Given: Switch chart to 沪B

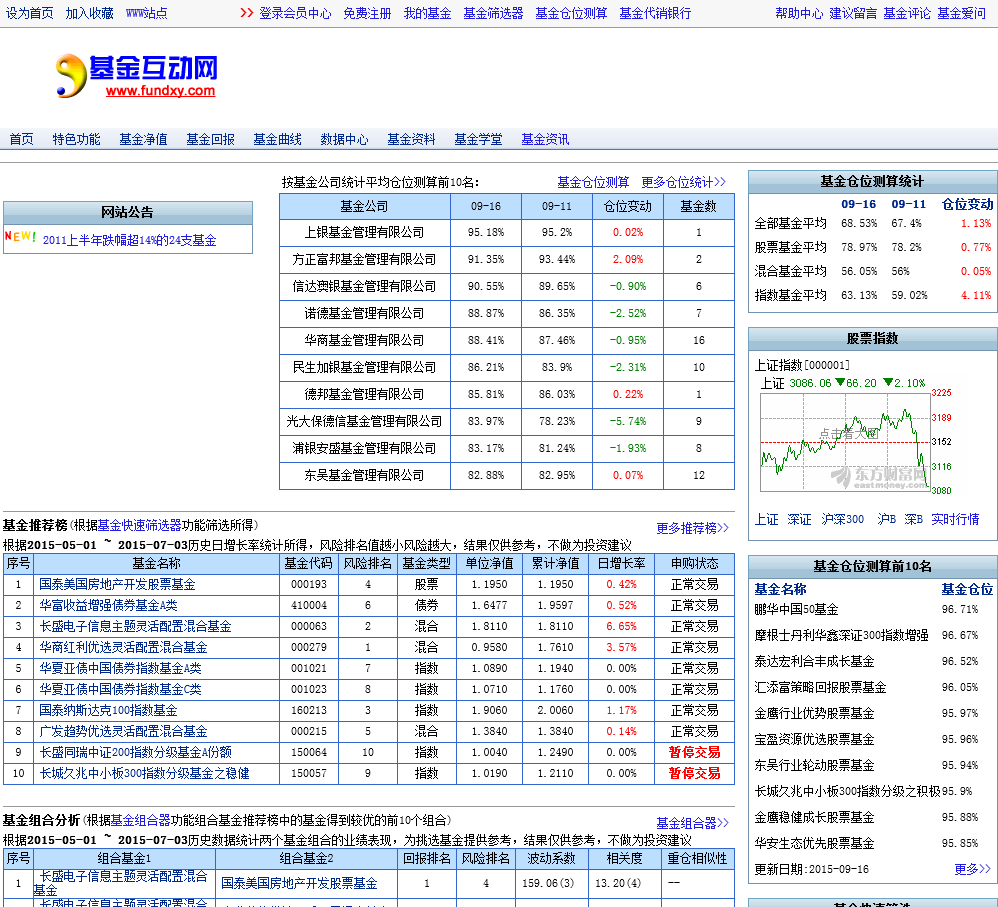Looking at the screenshot, I should click(x=887, y=519).
